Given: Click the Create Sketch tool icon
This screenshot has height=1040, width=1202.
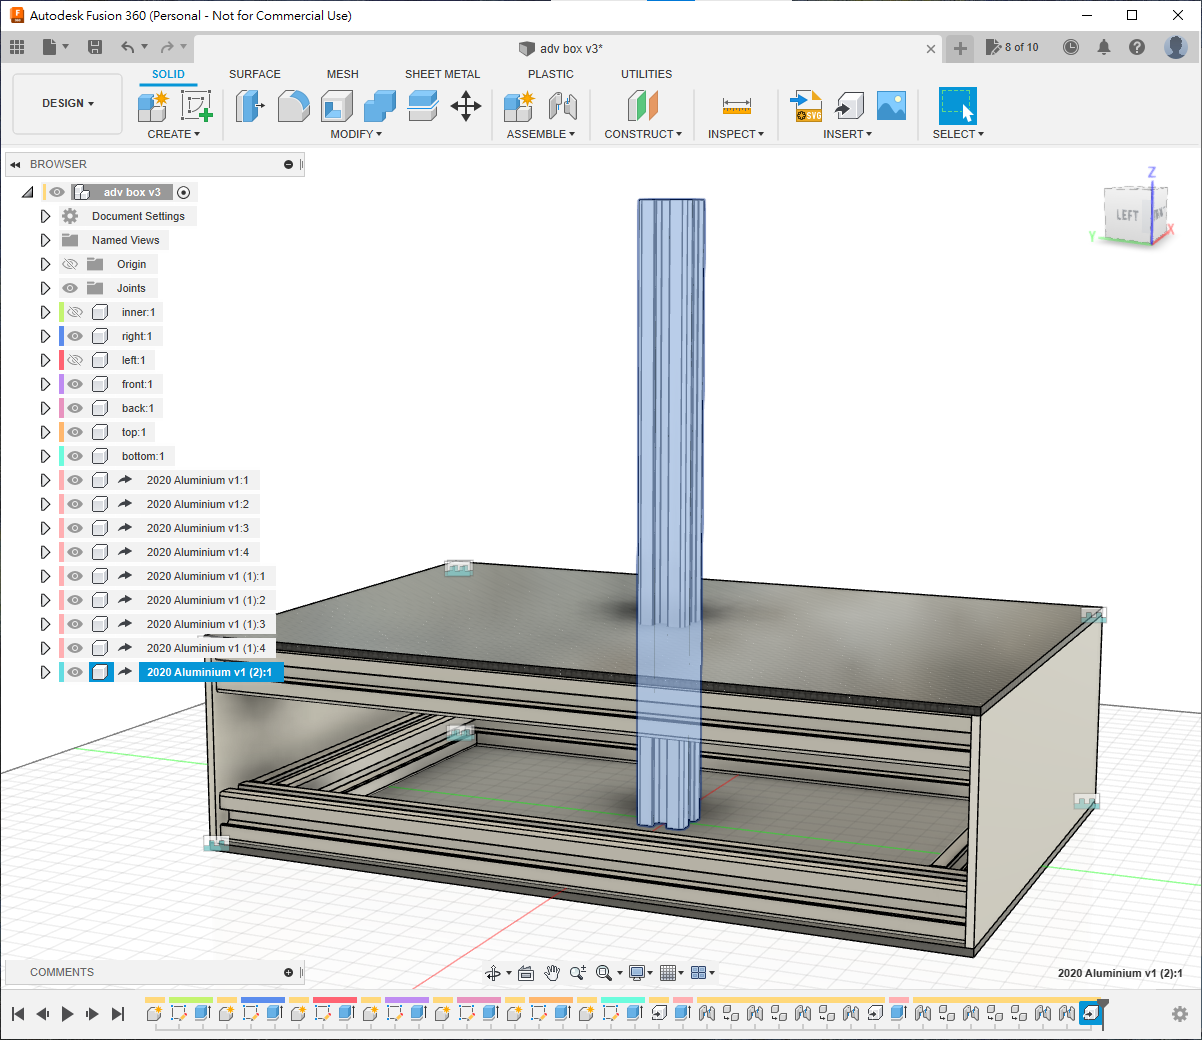Looking at the screenshot, I should [x=196, y=105].
